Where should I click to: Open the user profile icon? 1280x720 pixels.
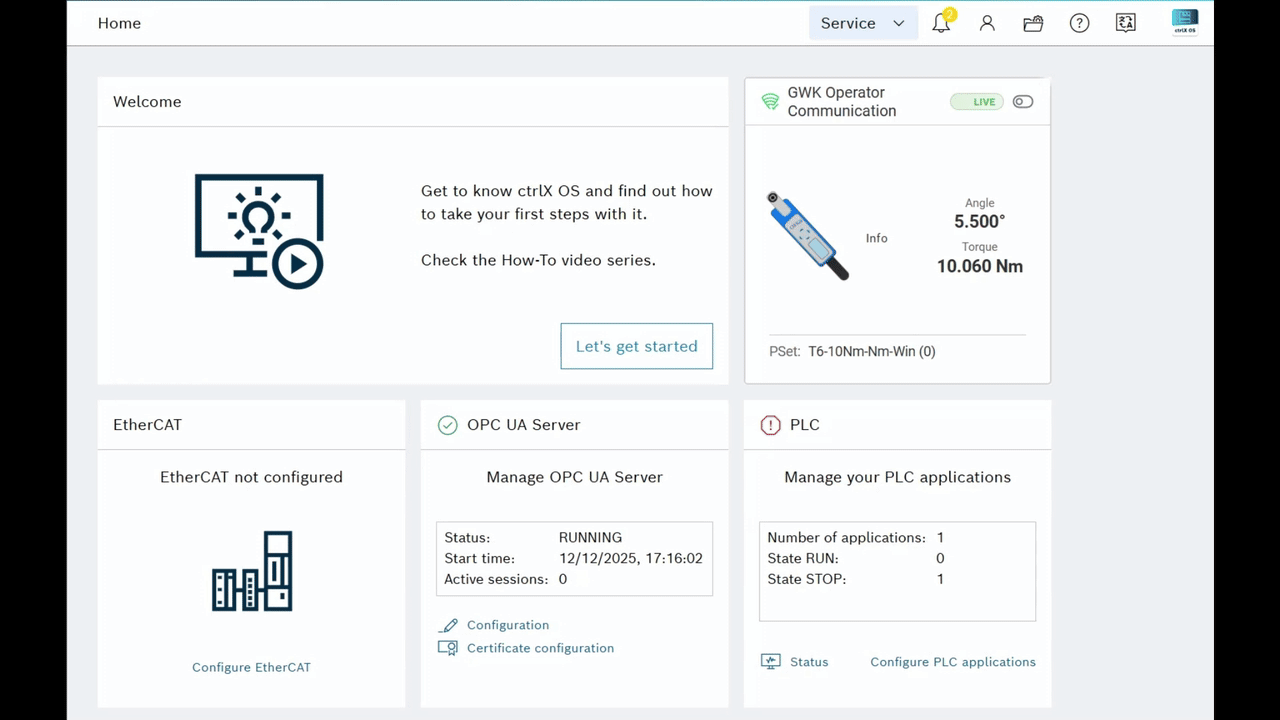(x=987, y=23)
